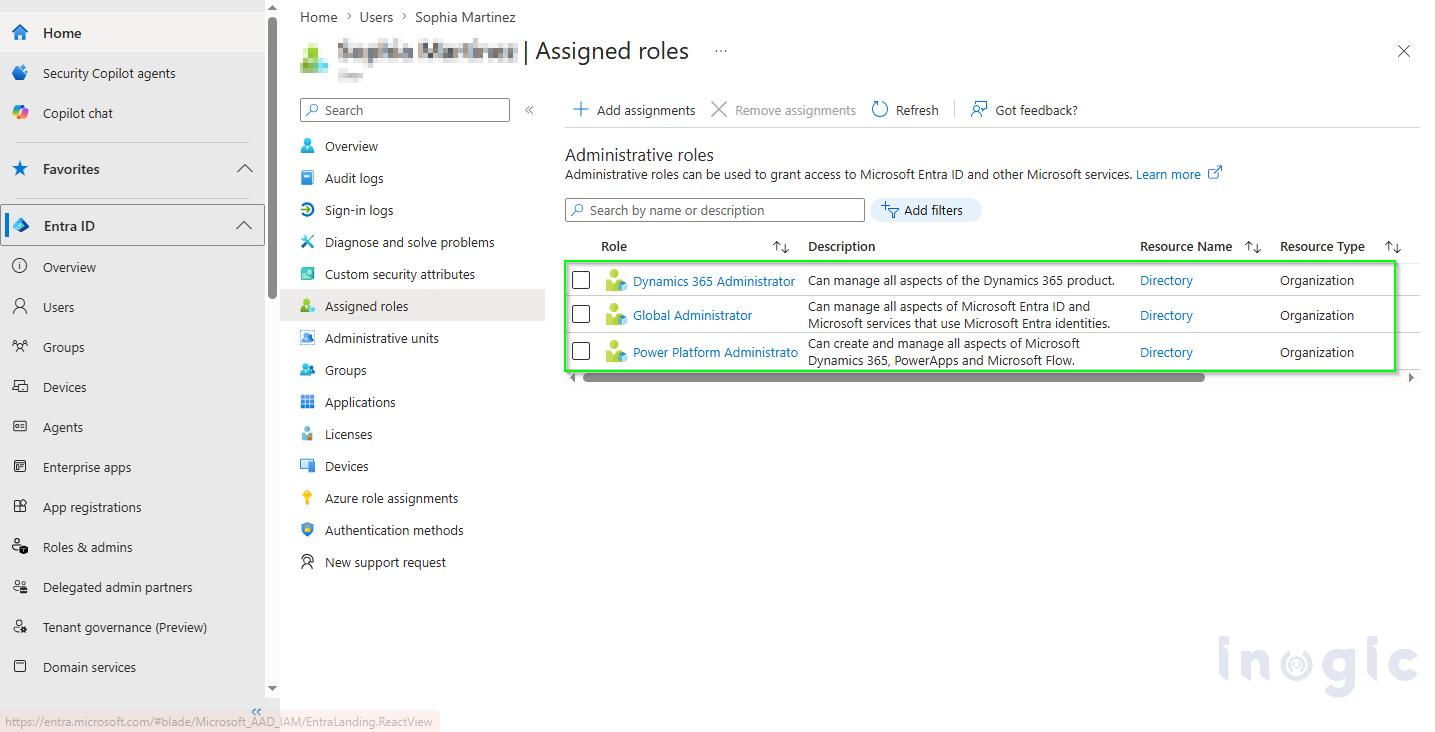The width and height of the screenshot is (1435, 732).
Task: Open Dynamics 365 Administrator role link
Action: pyautogui.click(x=714, y=281)
